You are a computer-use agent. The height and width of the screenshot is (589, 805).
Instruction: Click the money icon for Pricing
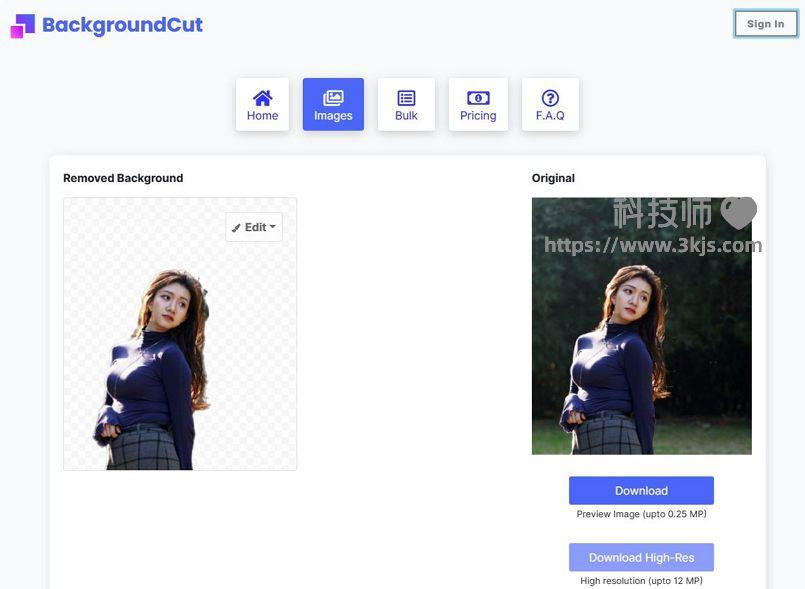(478, 97)
